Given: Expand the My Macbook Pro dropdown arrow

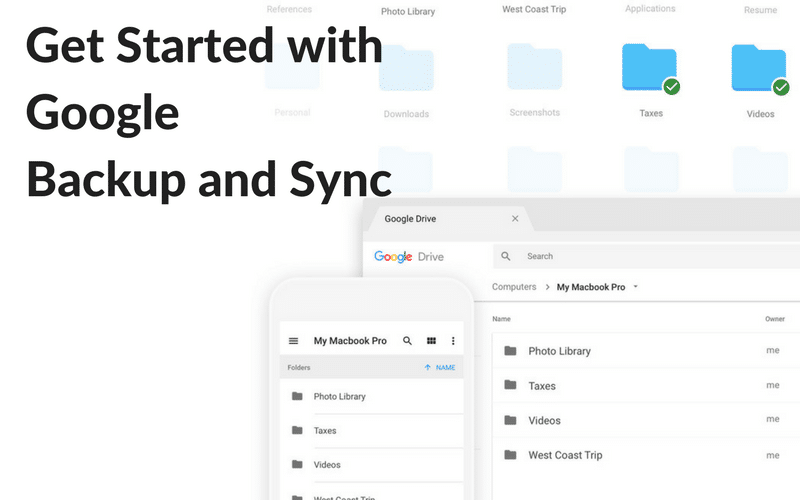Looking at the screenshot, I should point(636,287).
